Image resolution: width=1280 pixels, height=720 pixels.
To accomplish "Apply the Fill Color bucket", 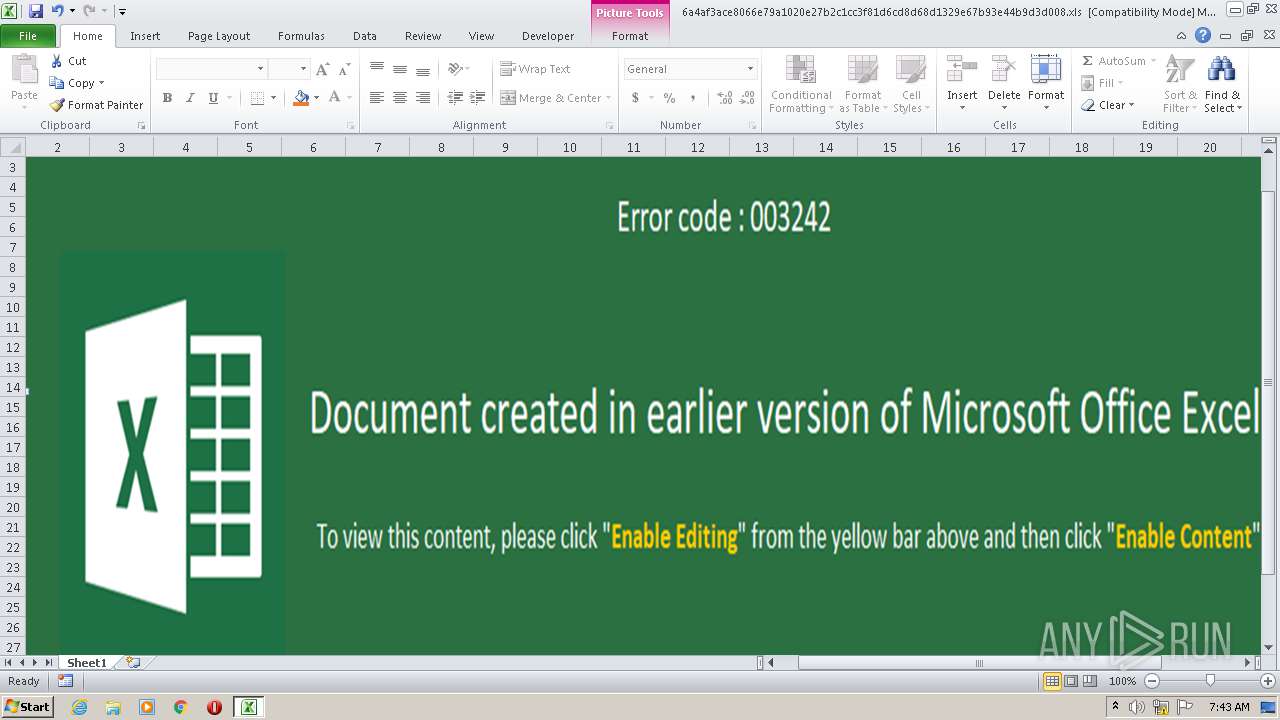I will tap(301, 98).
